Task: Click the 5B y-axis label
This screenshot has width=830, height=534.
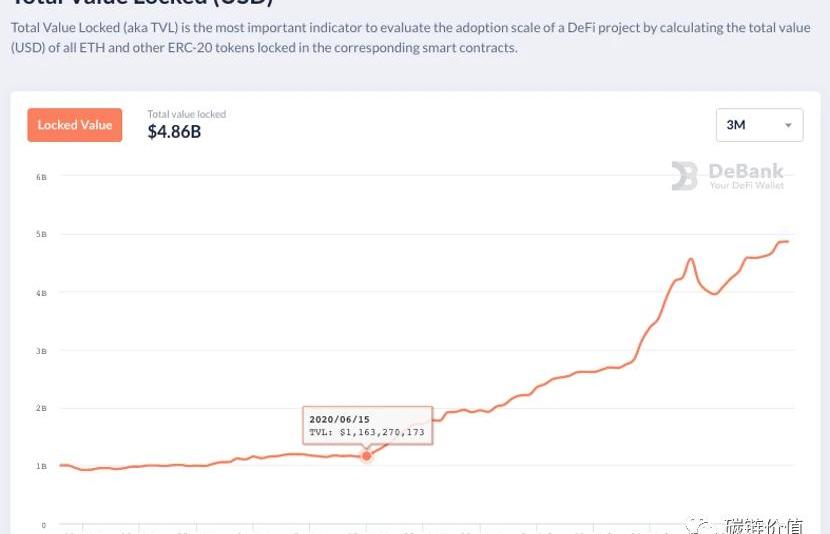Action: (41, 235)
